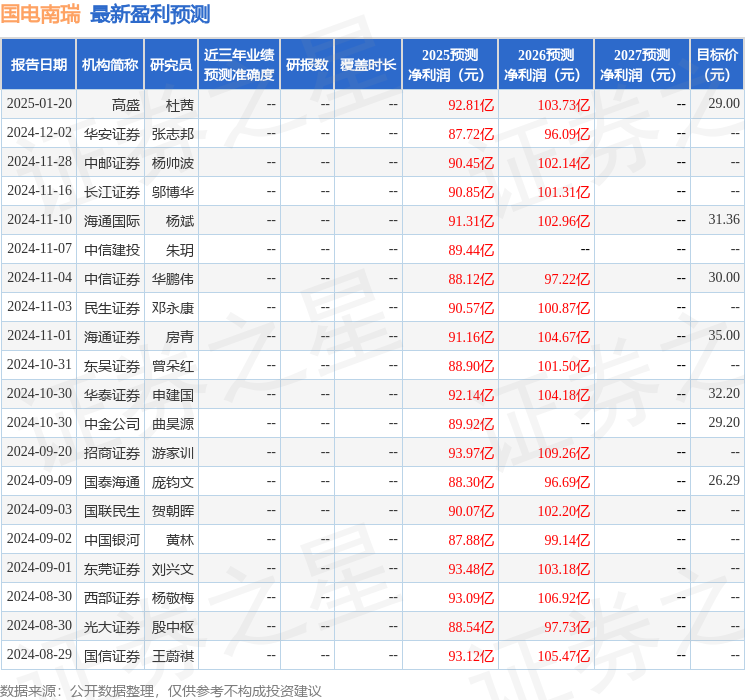Select the 近三年业绩预测准确度 column header
Viewport: 745px width, 700px height.
[x=239, y=64]
